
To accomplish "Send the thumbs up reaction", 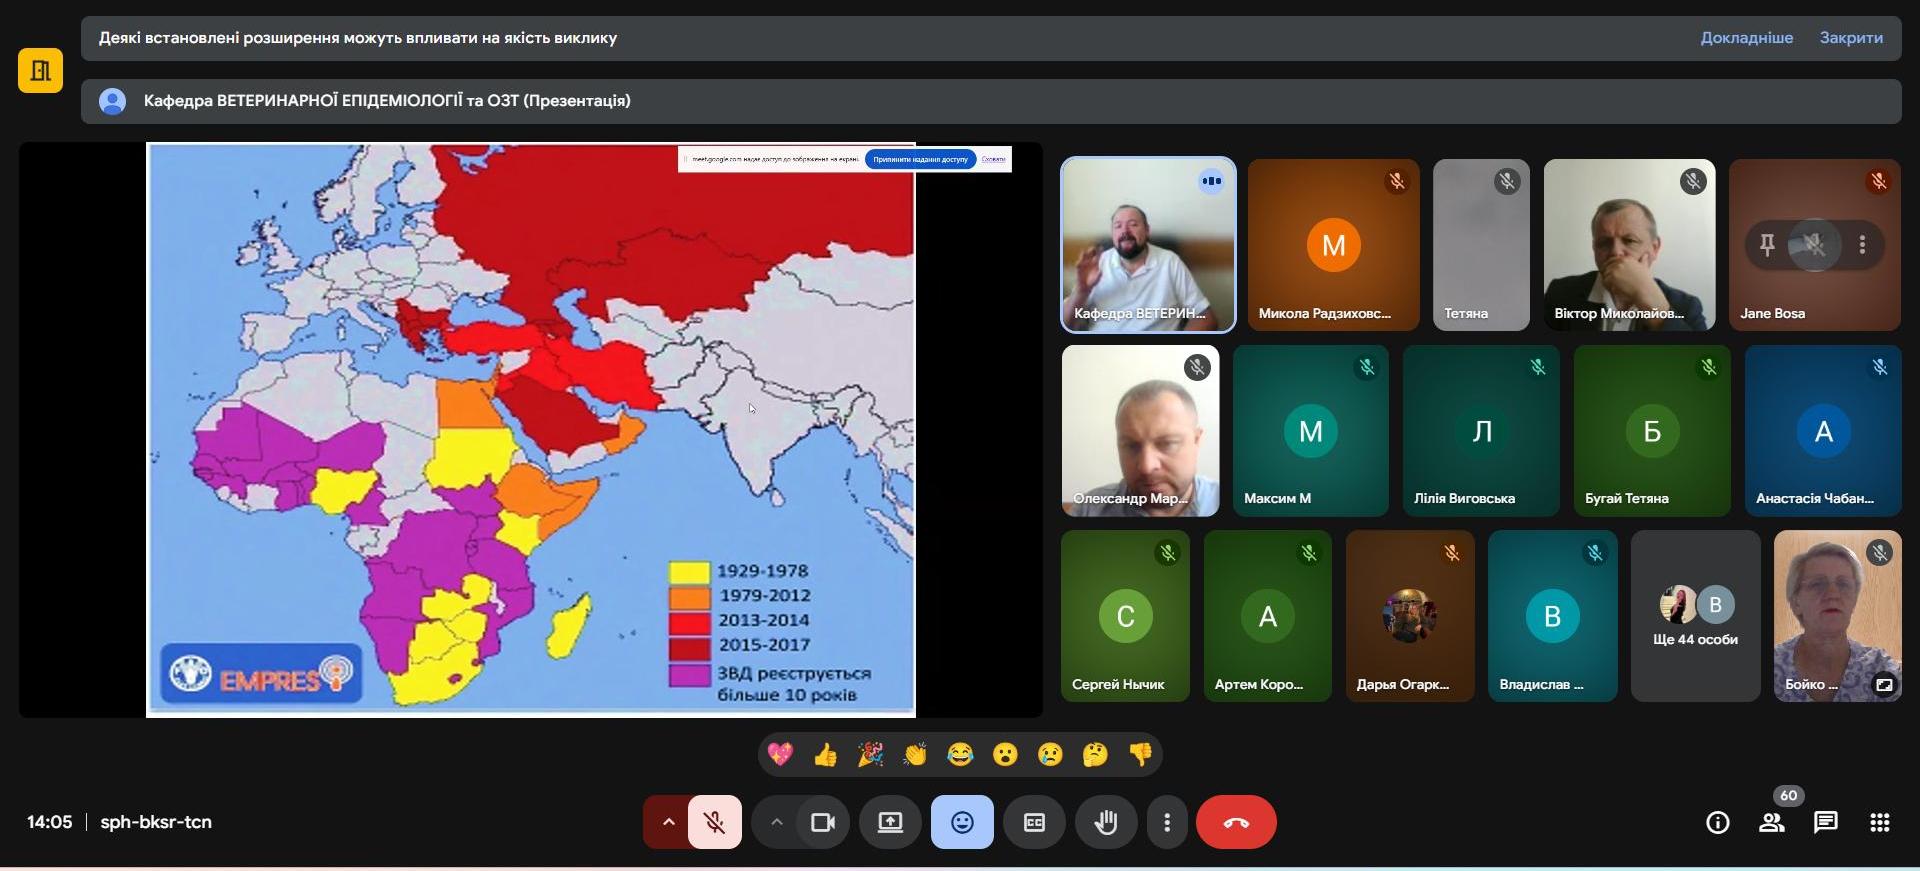I will [825, 754].
